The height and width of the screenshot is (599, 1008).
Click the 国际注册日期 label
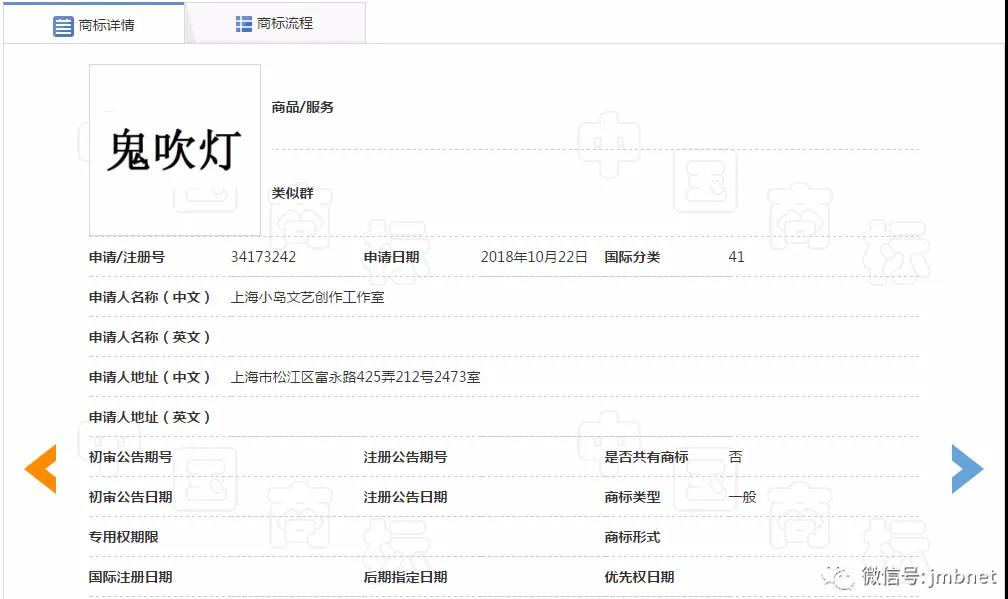pos(130,577)
